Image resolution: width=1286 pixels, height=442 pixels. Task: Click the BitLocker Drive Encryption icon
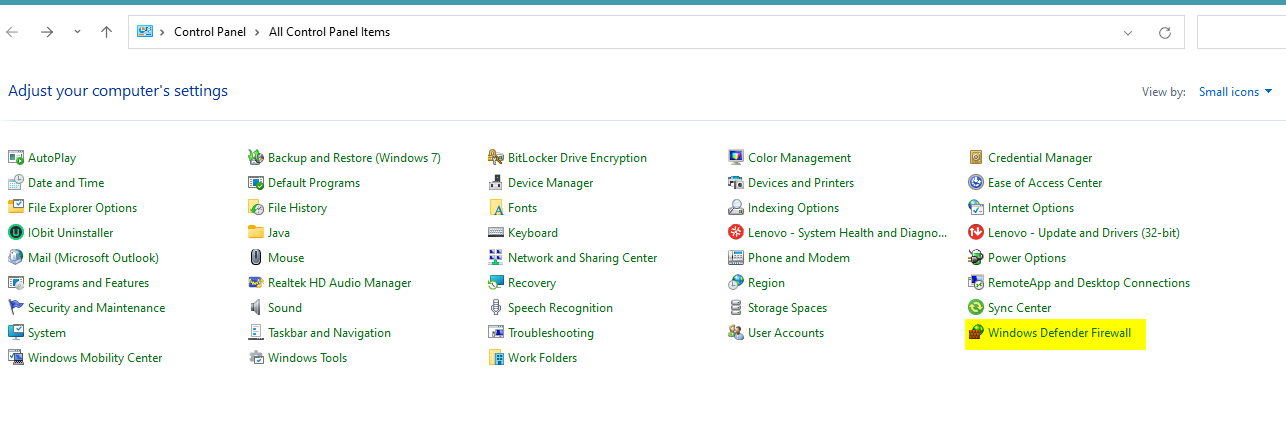(x=496, y=157)
